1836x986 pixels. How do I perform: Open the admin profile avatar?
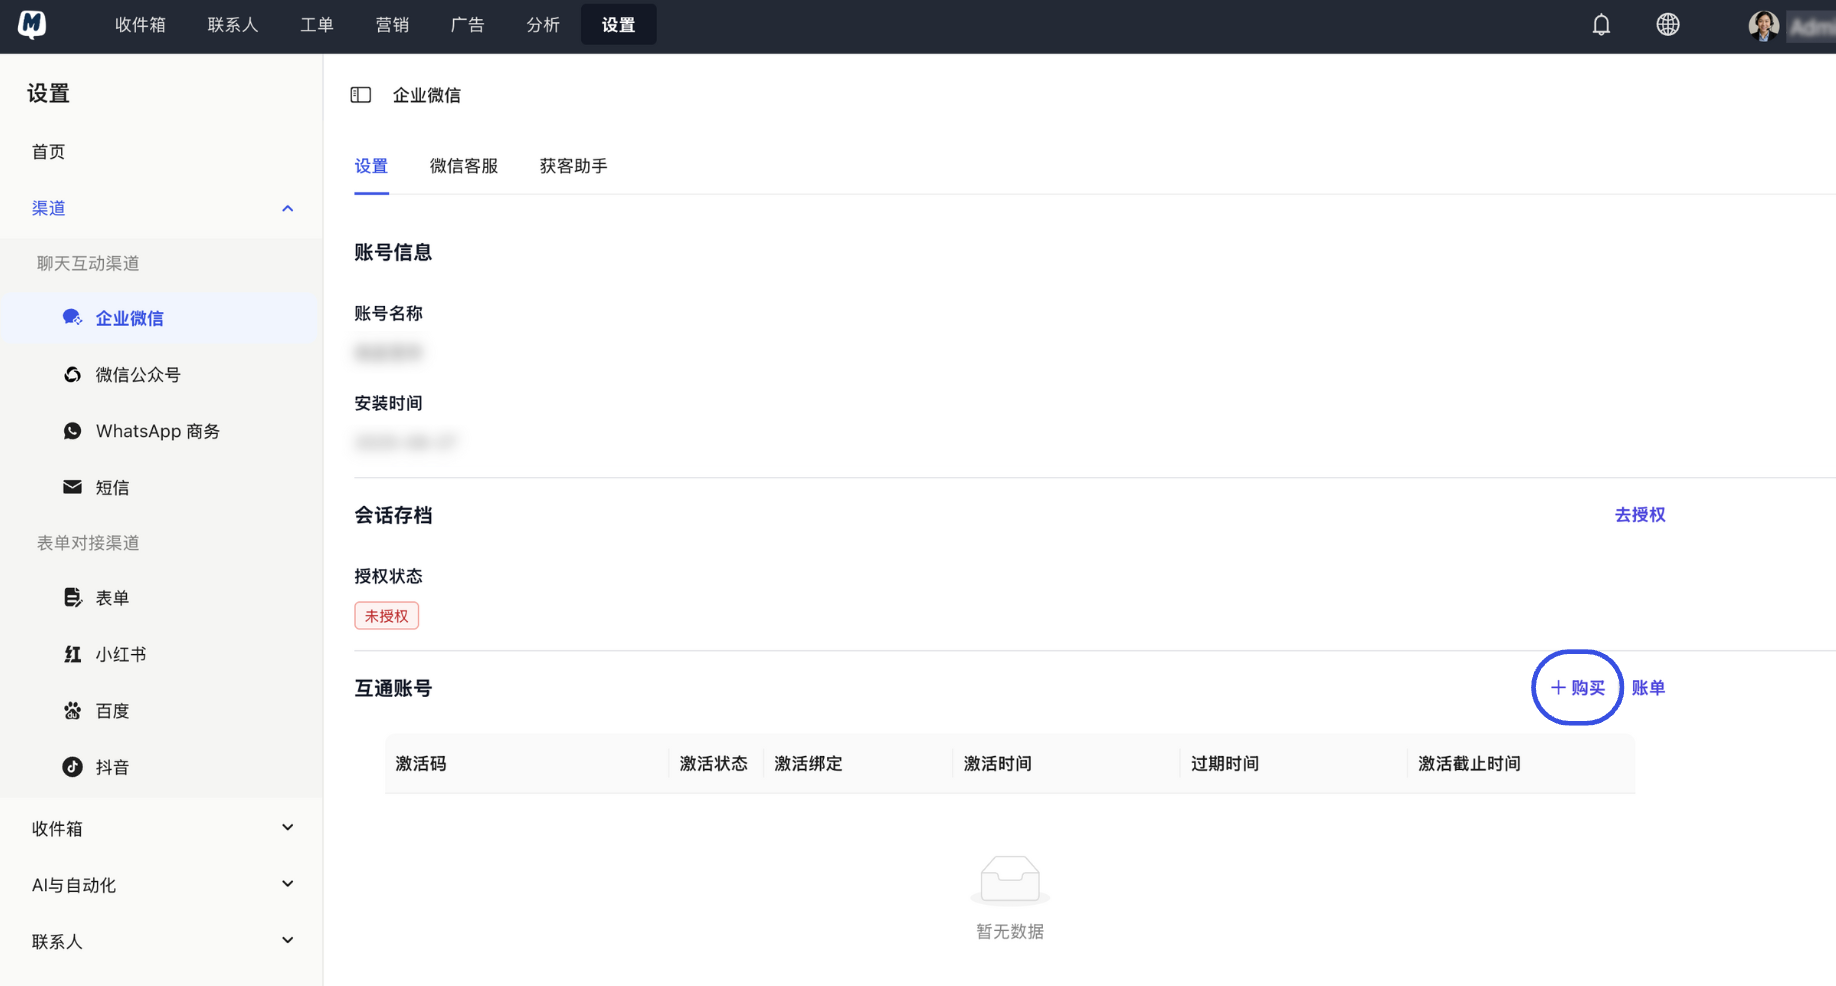(1763, 24)
